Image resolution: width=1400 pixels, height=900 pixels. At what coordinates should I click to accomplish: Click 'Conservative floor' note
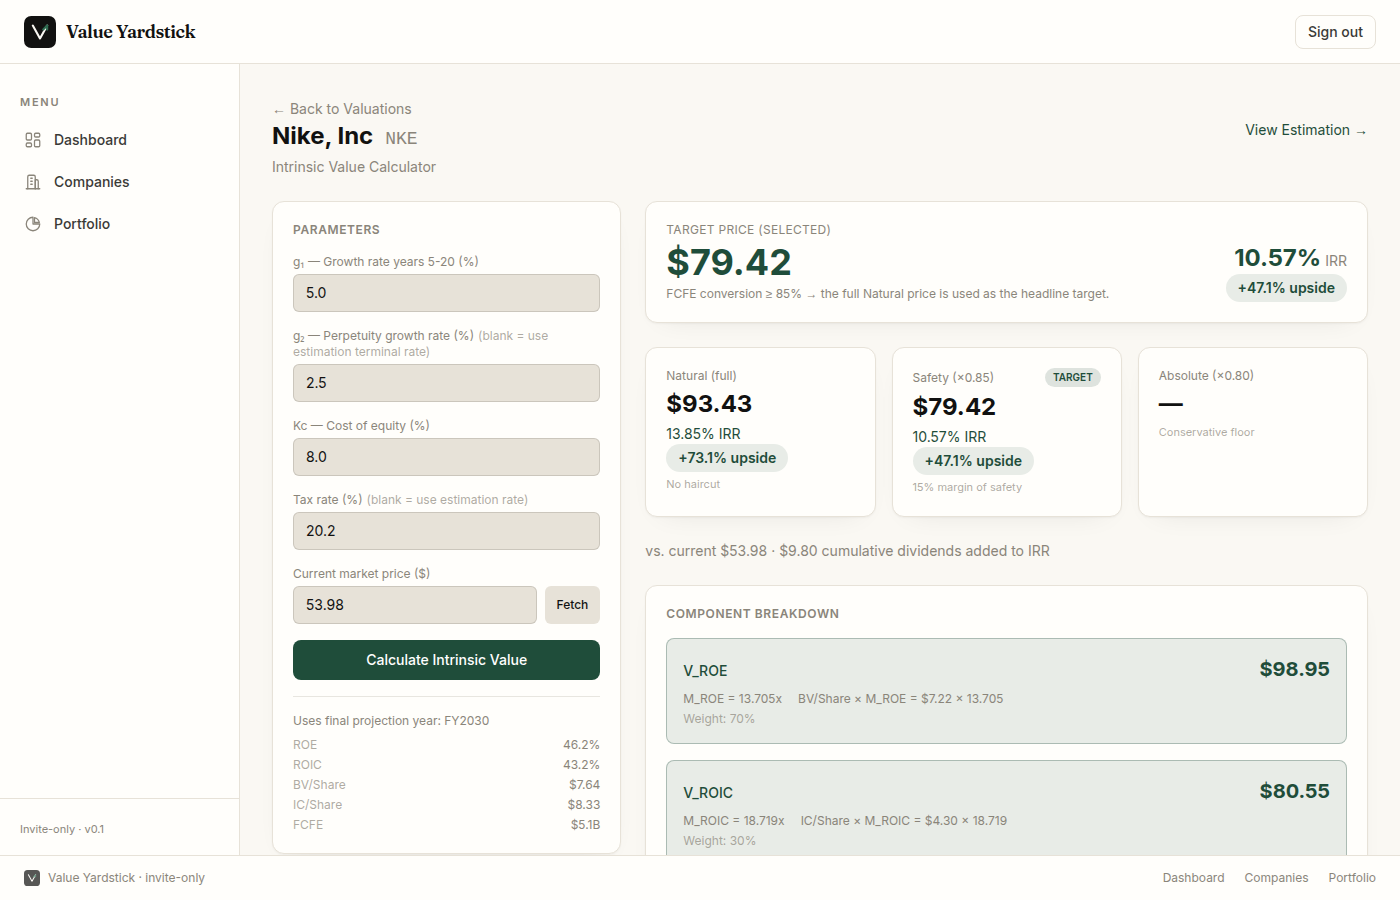coord(1206,432)
